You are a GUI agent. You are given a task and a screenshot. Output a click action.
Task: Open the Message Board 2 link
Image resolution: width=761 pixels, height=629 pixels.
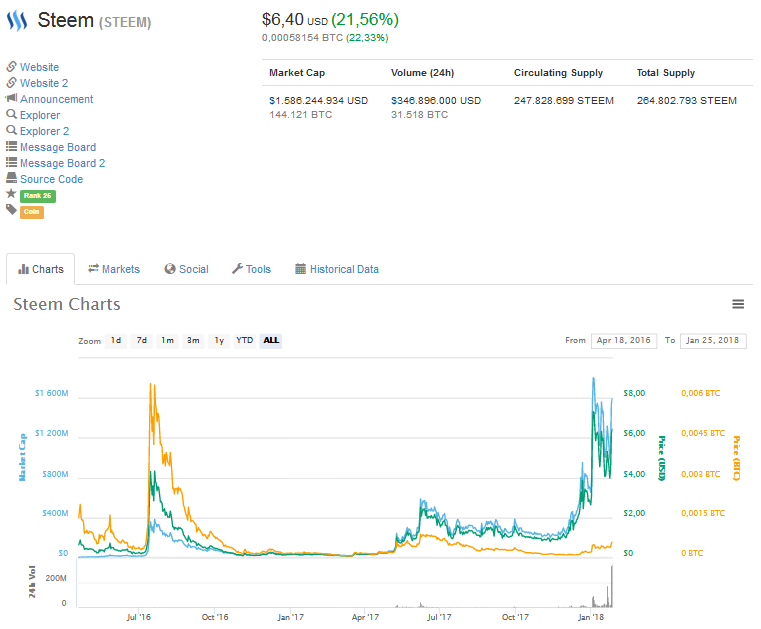[x=62, y=163]
